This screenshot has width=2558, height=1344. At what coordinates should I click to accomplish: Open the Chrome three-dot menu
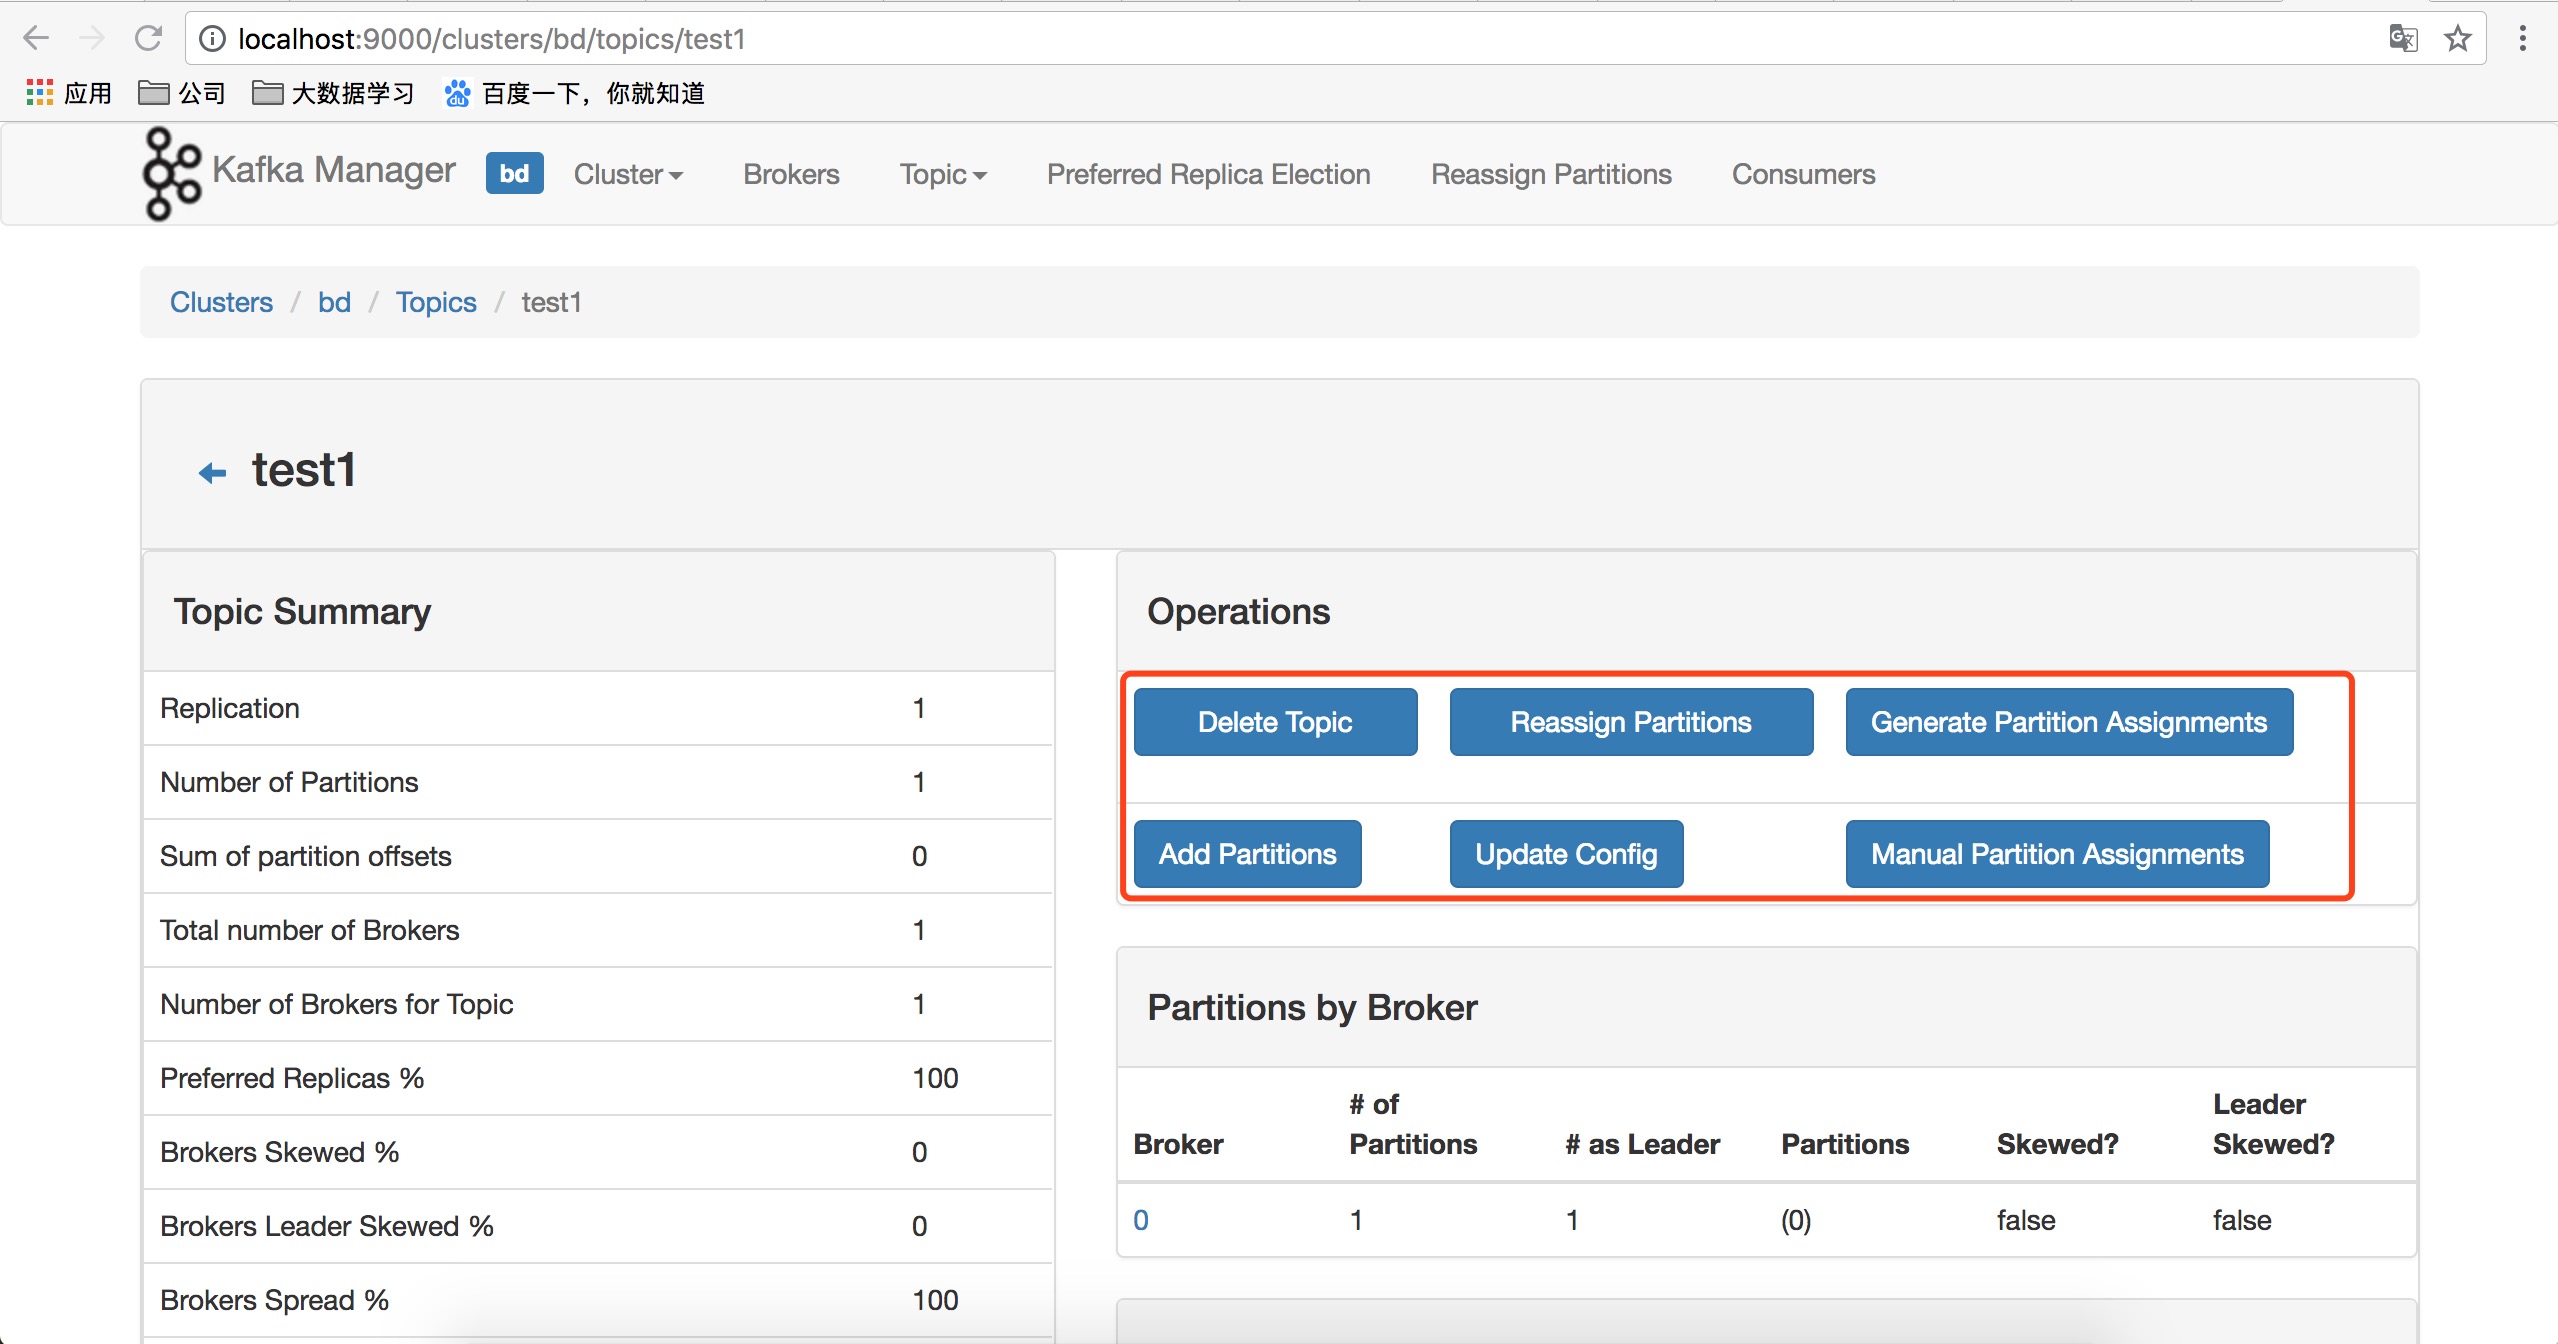(x=2522, y=39)
